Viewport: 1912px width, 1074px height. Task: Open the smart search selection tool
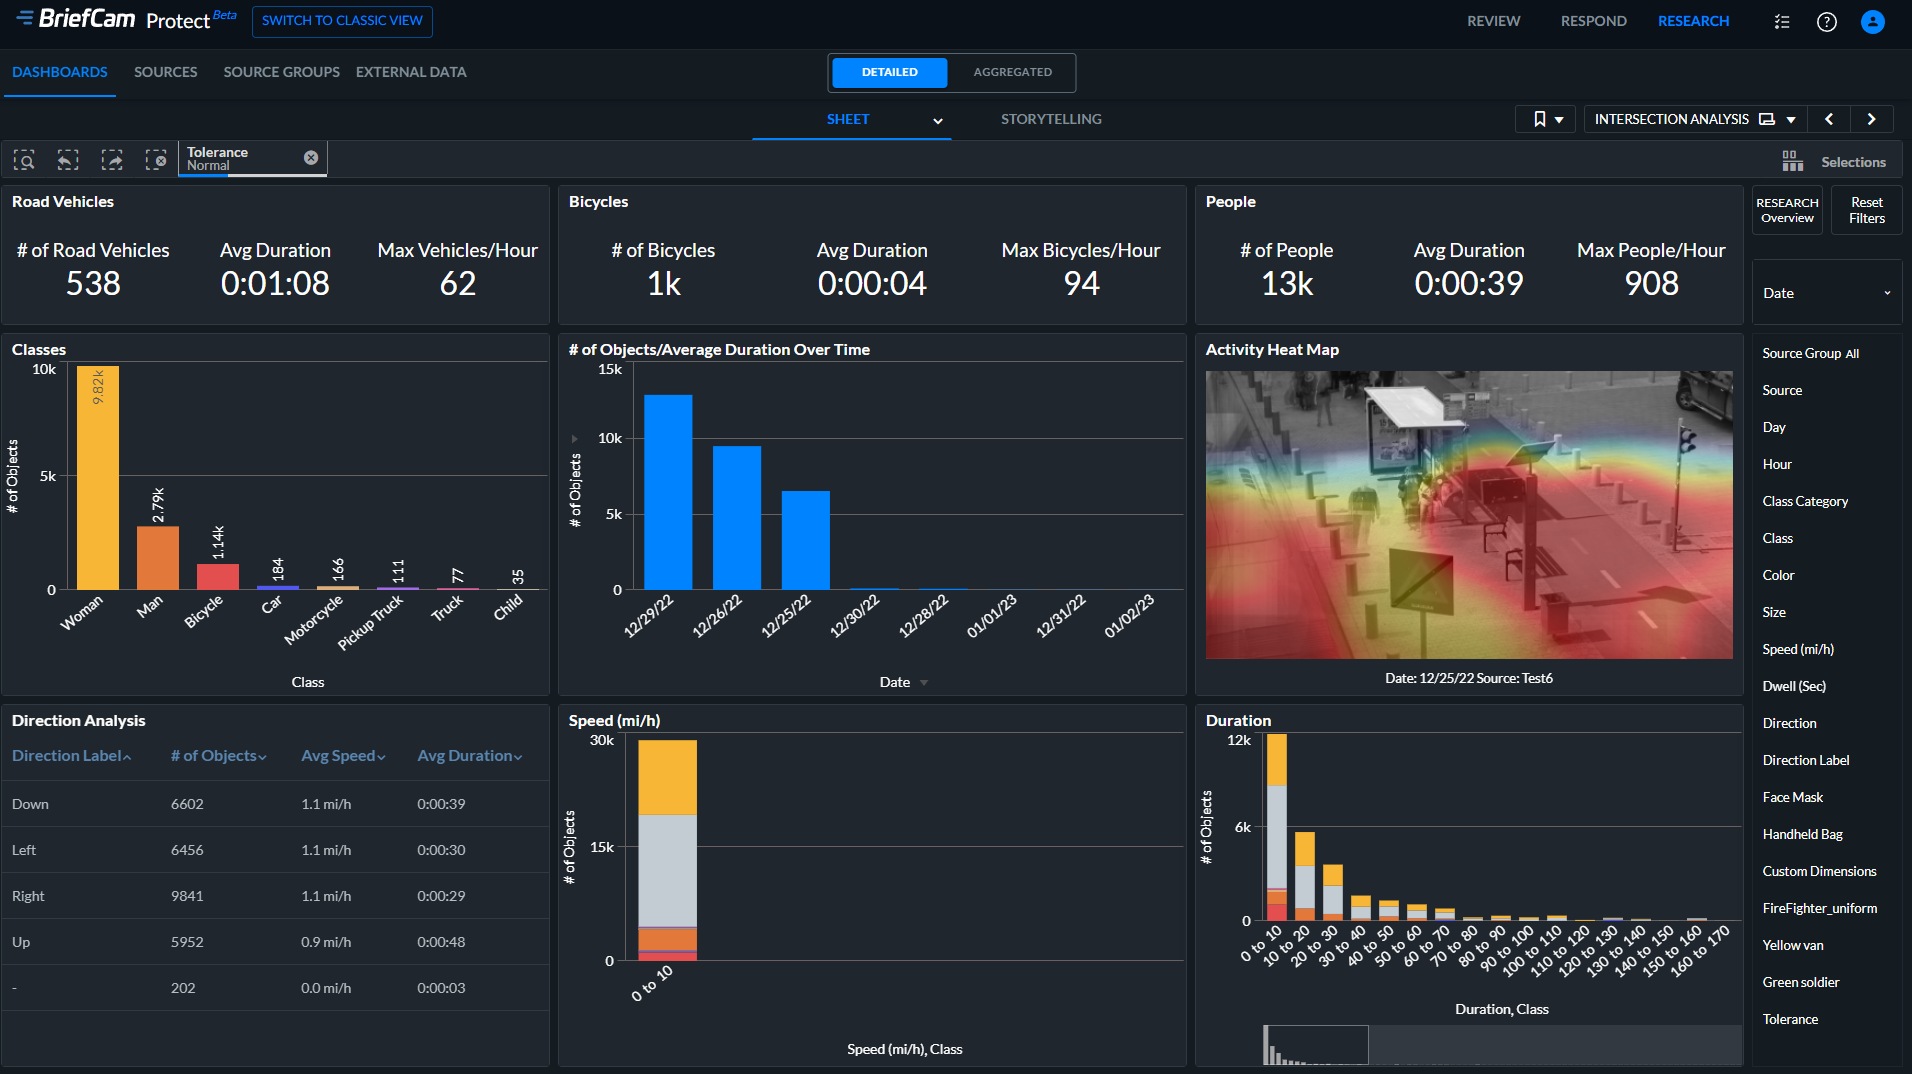coord(24,160)
